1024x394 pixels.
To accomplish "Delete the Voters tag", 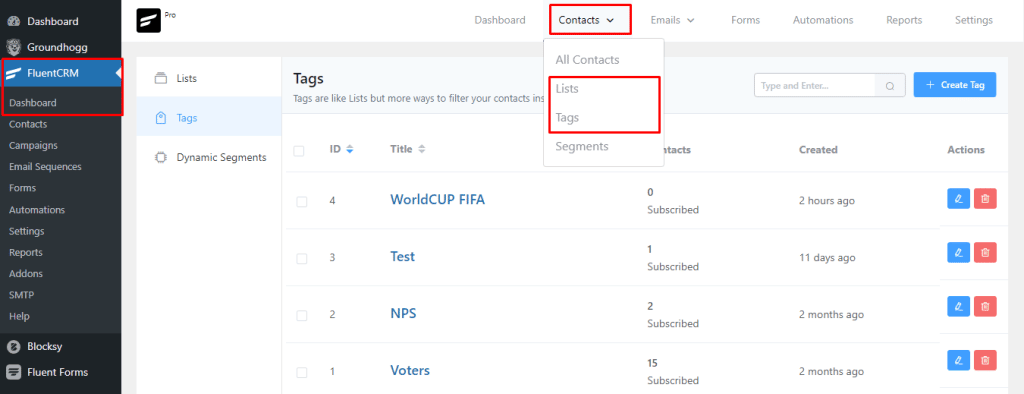I will click(985, 360).
